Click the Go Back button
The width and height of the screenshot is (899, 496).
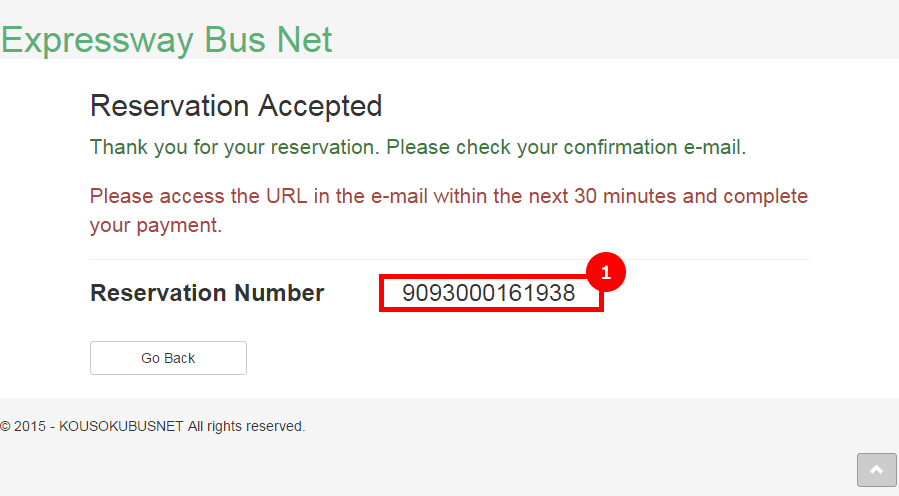tap(168, 358)
